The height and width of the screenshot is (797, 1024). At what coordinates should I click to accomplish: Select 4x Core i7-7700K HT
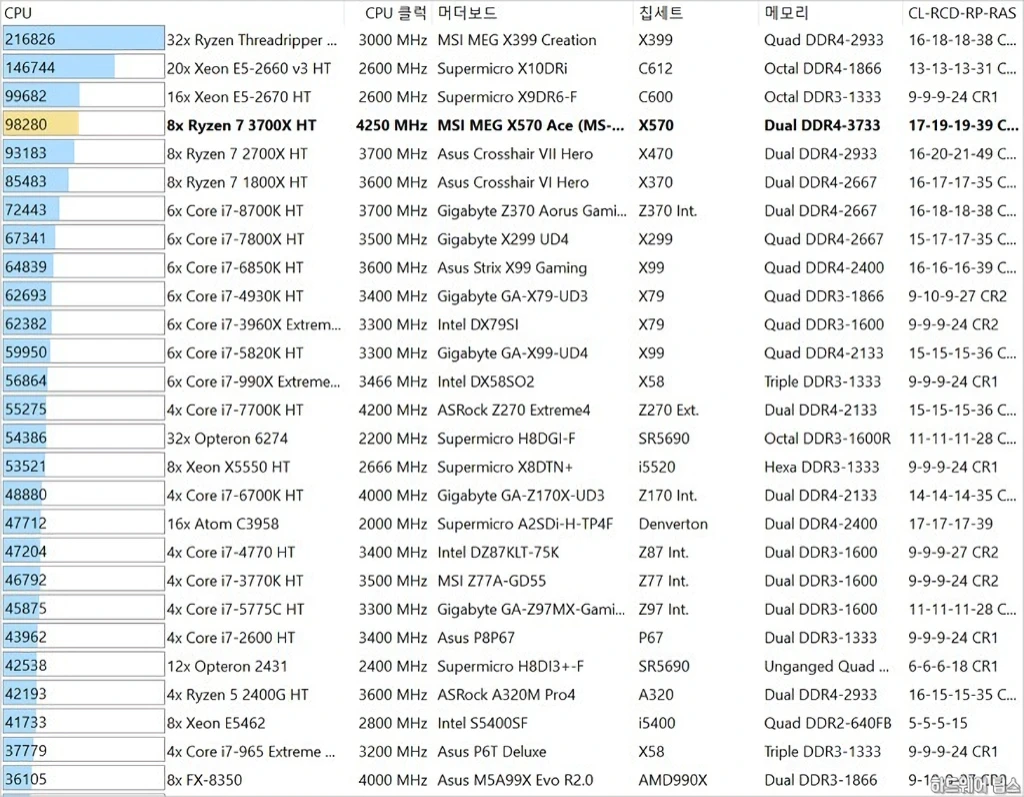click(x=235, y=410)
